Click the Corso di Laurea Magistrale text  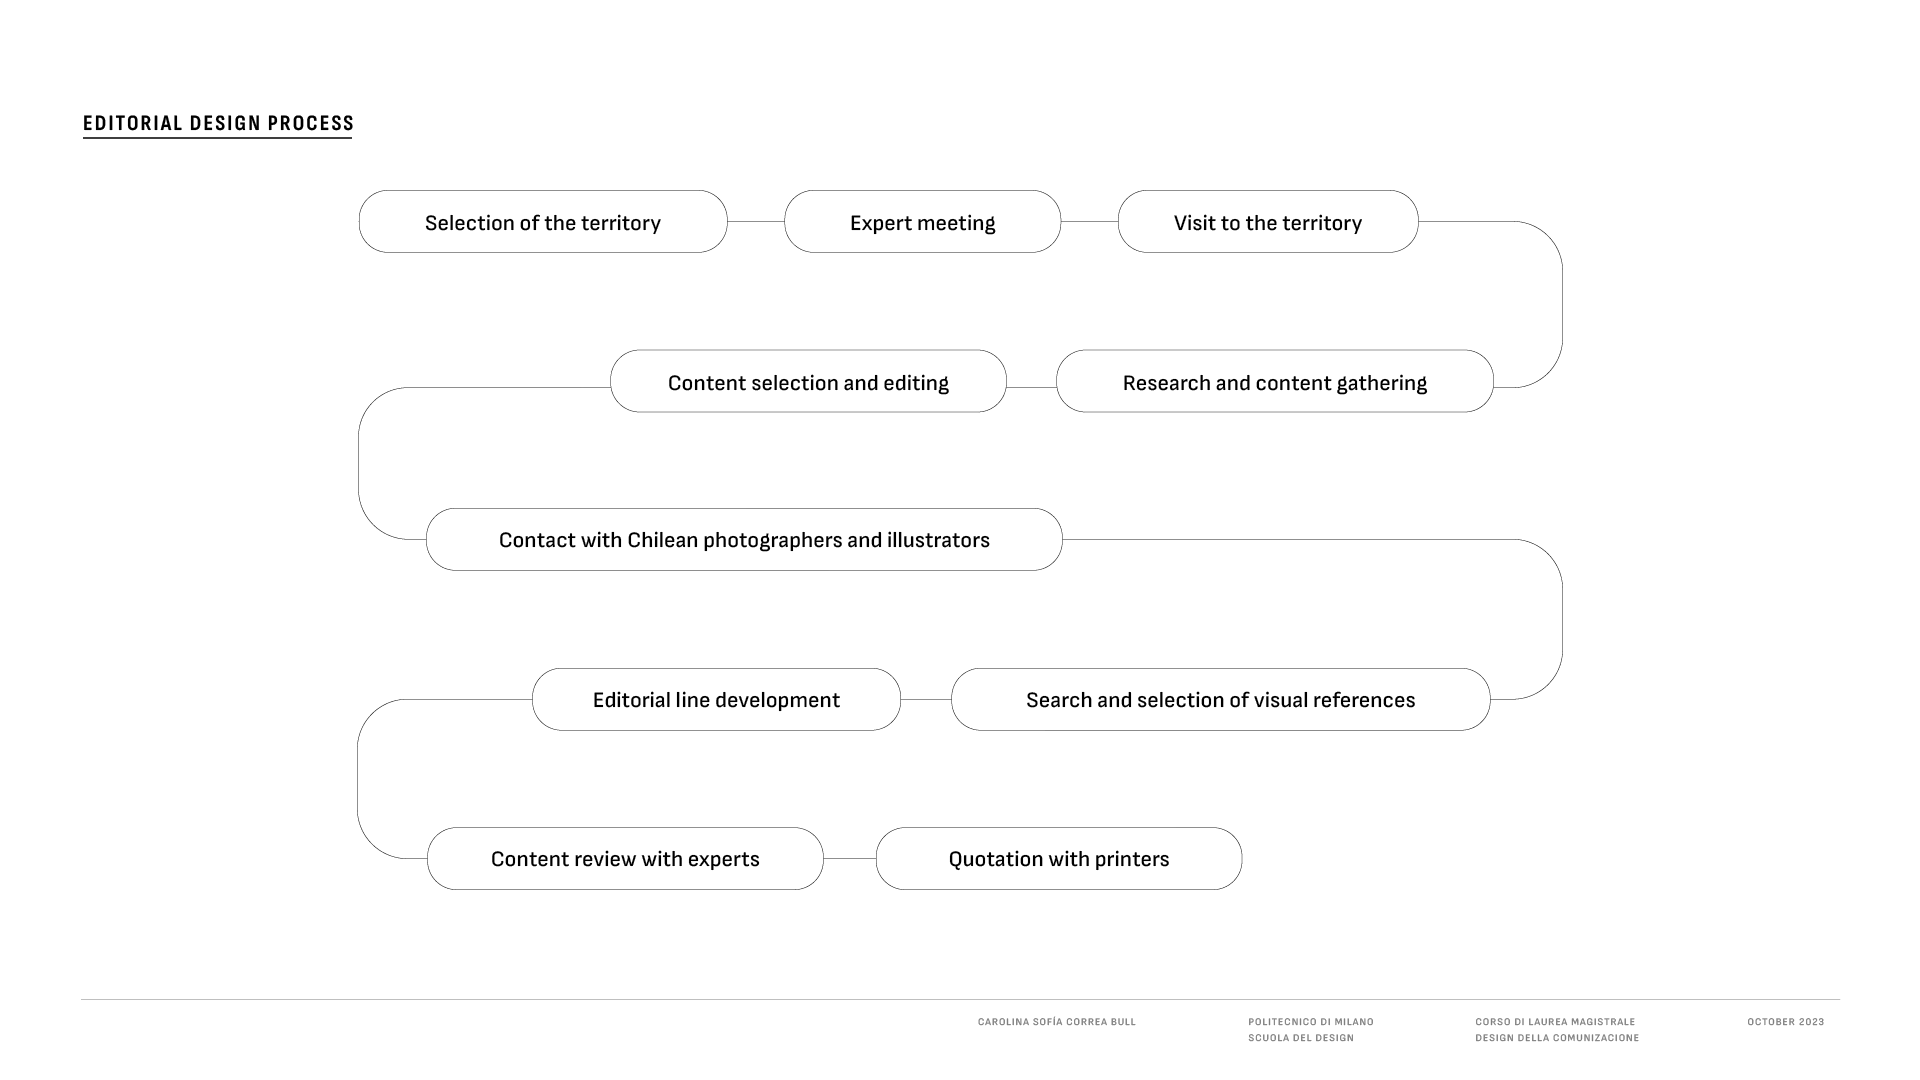click(x=1555, y=1022)
